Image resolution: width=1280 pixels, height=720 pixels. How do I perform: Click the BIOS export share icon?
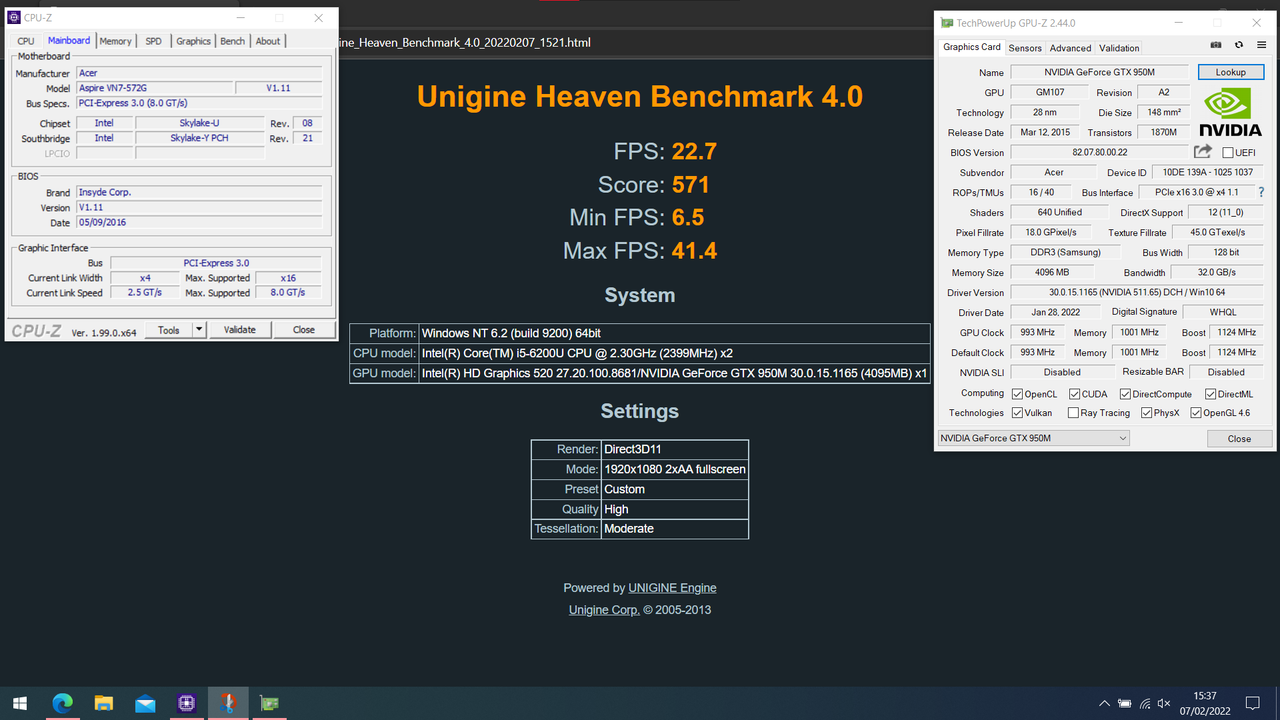point(1203,152)
